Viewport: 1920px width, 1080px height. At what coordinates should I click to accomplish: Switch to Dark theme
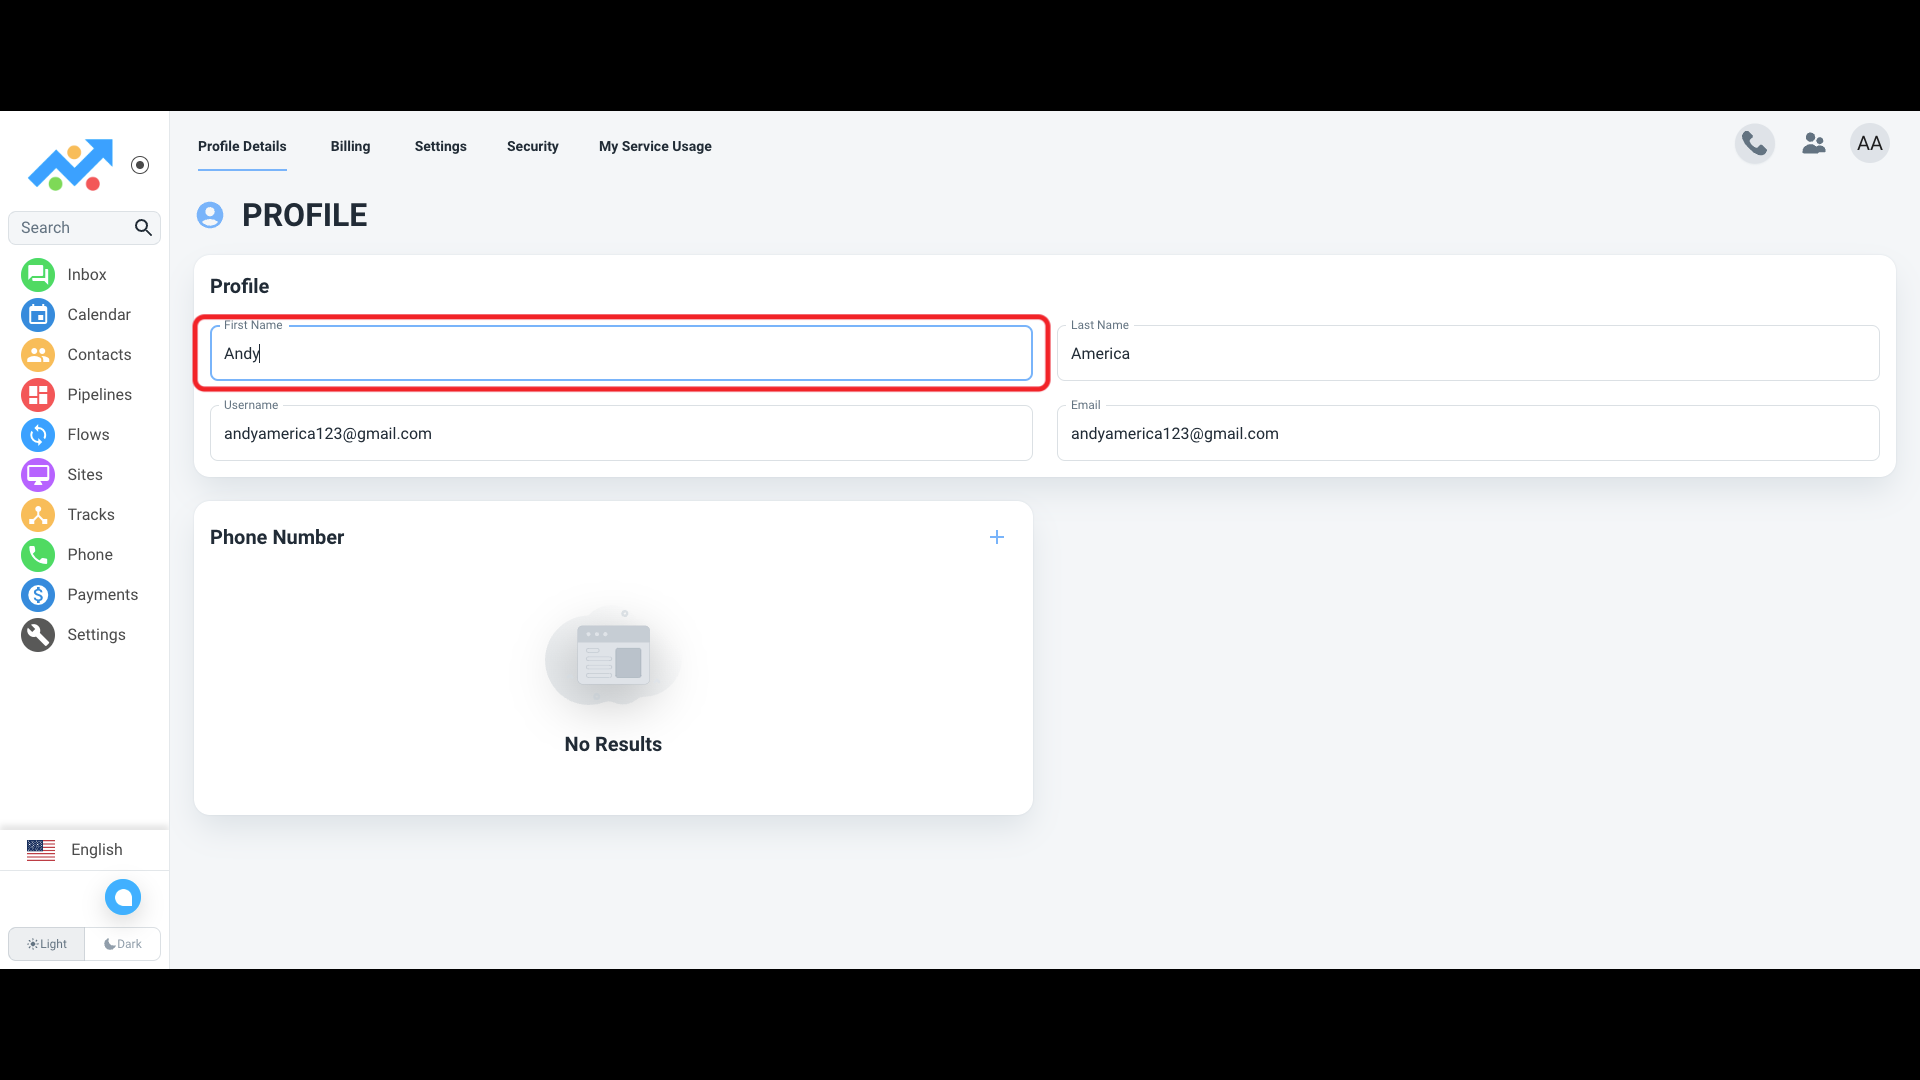coord(123,944)
